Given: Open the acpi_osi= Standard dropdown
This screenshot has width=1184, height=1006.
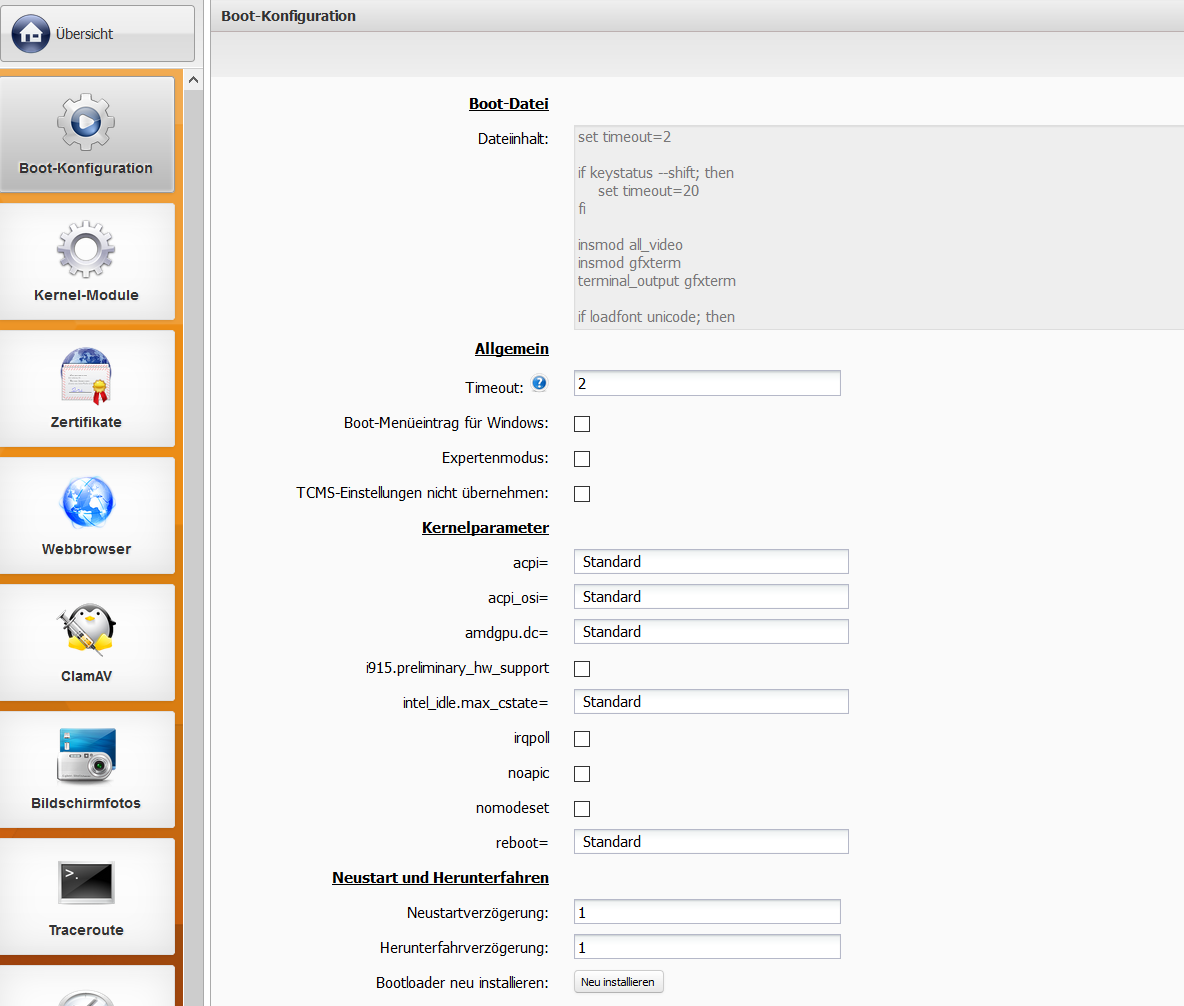Looking at the screenshot, I should 711,597.
